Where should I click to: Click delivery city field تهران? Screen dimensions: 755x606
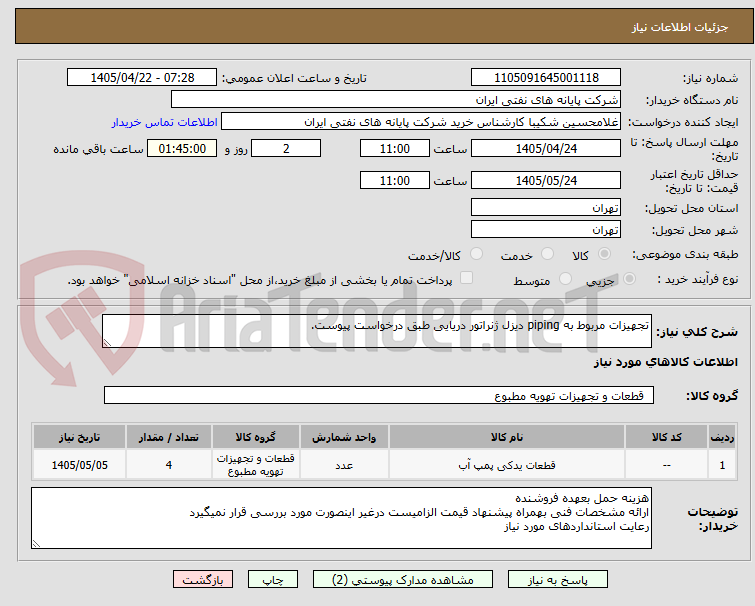[x=546, y=230]
